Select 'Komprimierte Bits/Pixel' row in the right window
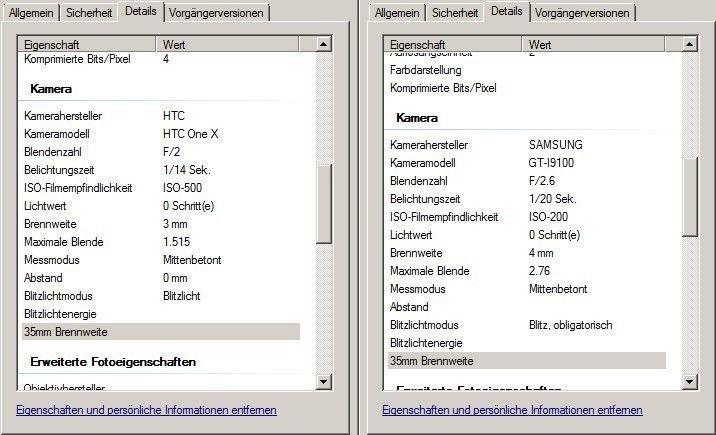Viewport: 716px width, 435px height. coord(526,88)
